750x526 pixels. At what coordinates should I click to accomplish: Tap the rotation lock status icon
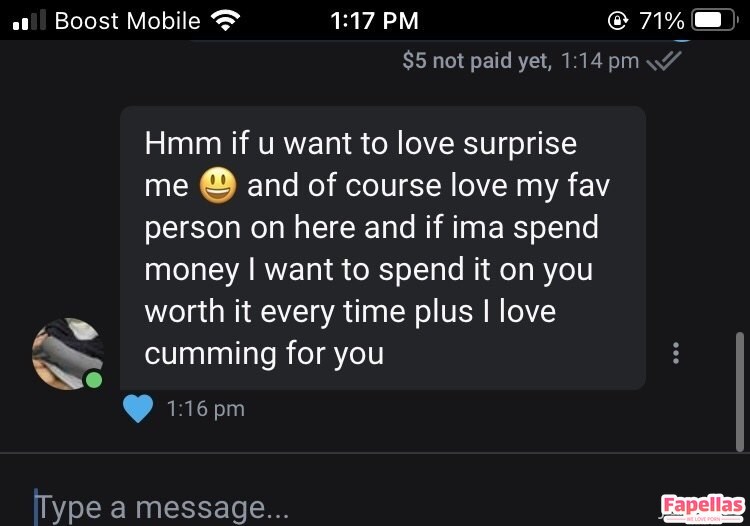(618, 21)
